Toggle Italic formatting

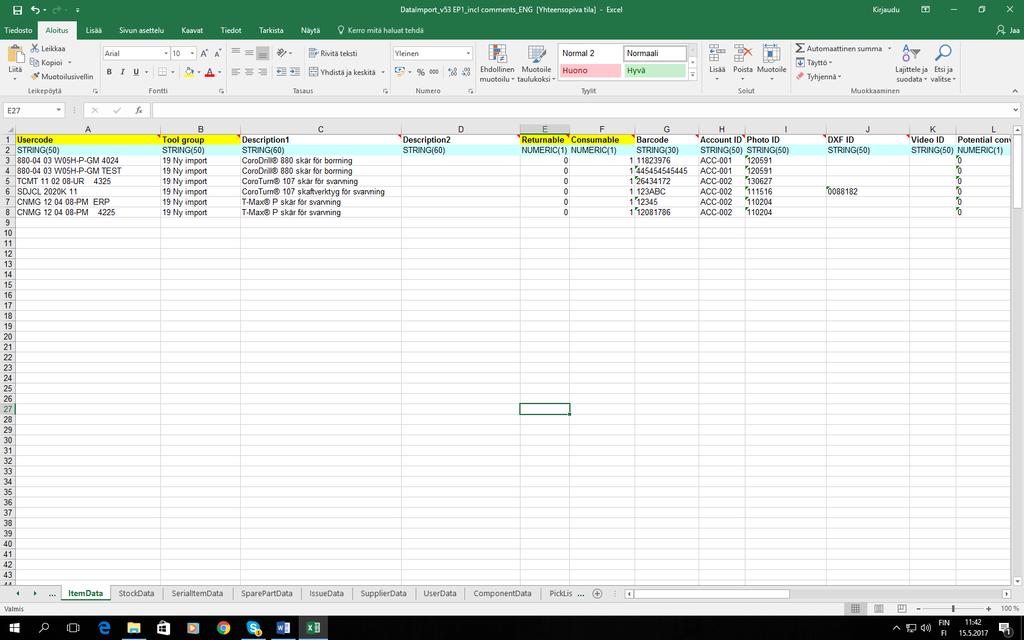click(122, 72)
